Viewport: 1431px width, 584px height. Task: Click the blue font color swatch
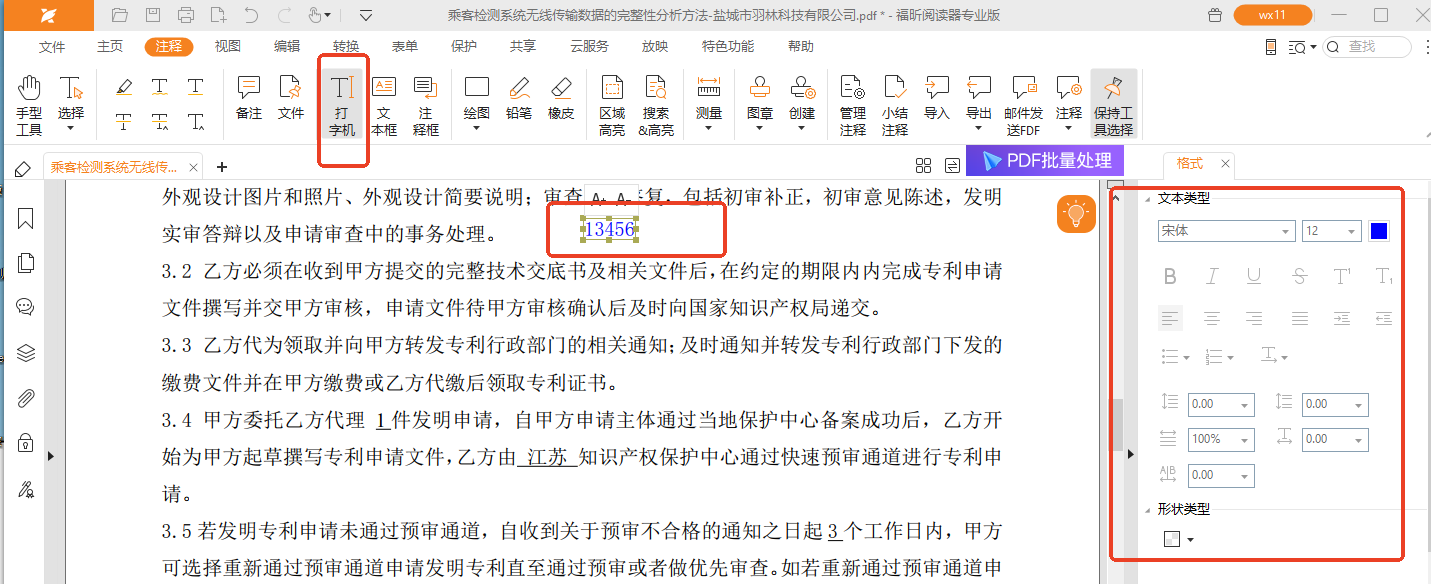pyautogui.click(x=1379, y=231)
